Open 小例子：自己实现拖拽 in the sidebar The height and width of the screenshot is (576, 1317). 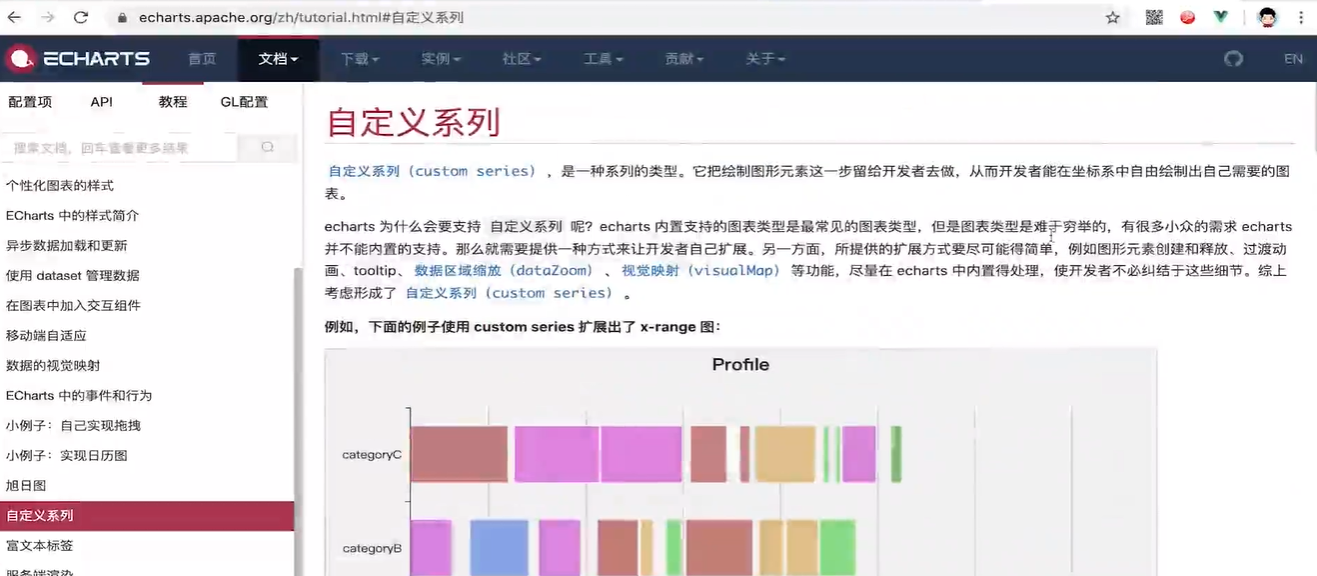73,426
